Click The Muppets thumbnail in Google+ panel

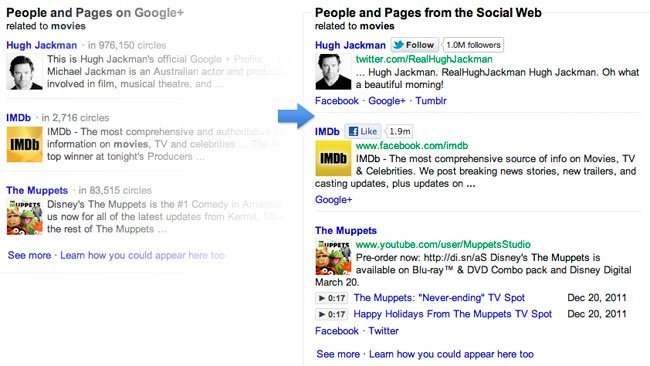(x=24, y=217)
